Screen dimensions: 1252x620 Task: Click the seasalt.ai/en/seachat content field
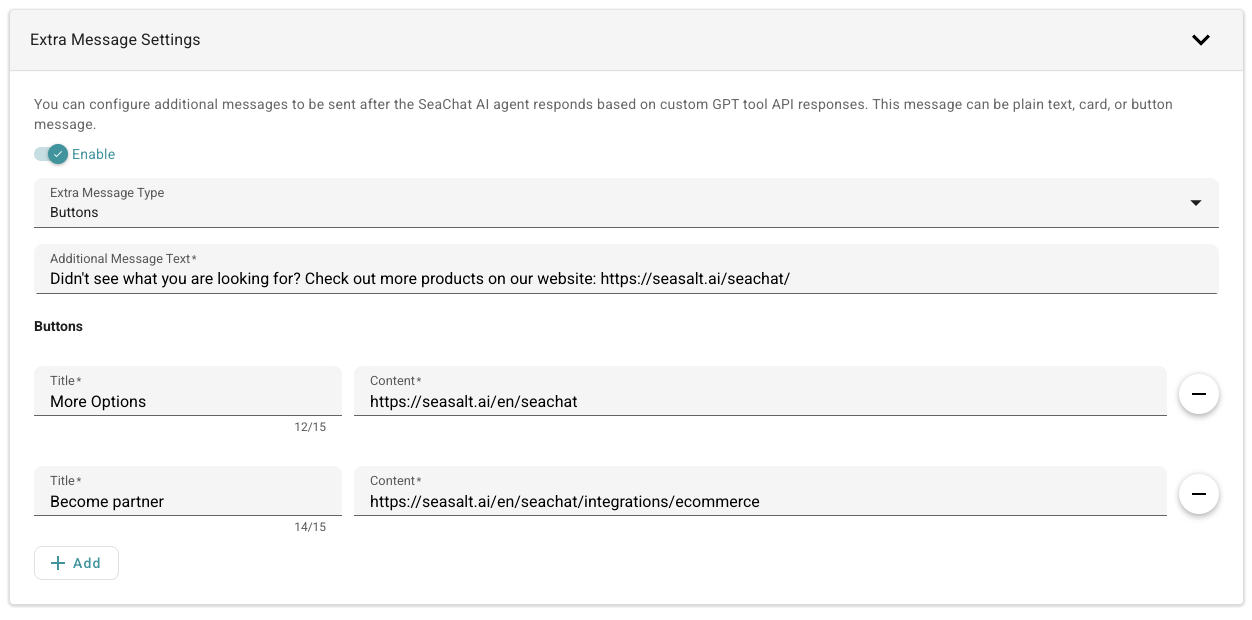pyautogui.click(x=760, y=402)
